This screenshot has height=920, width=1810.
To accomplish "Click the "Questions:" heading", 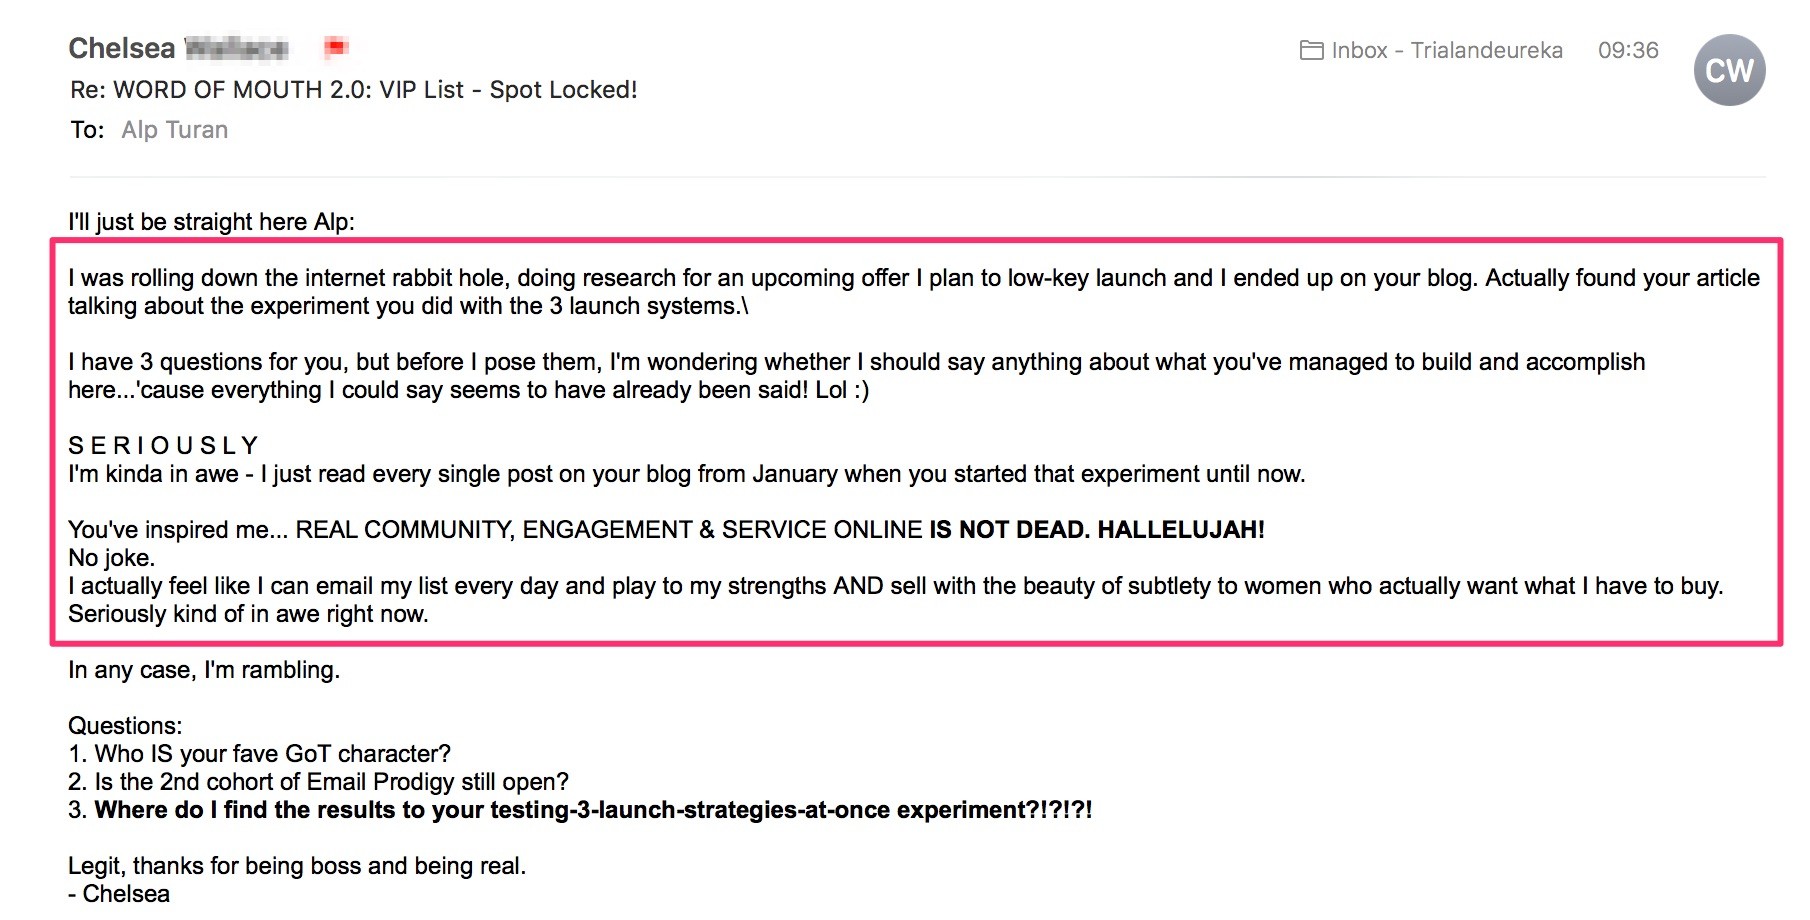I will pyautogui.click(x=125, y=726).
